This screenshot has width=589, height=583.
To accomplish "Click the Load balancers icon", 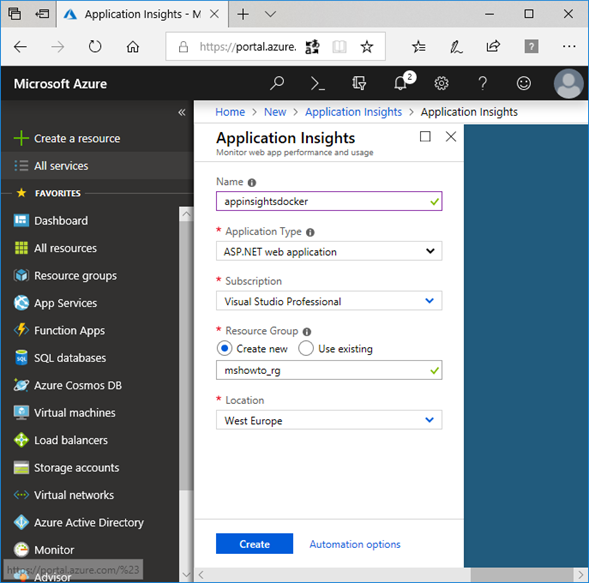I will click(21, 440).
